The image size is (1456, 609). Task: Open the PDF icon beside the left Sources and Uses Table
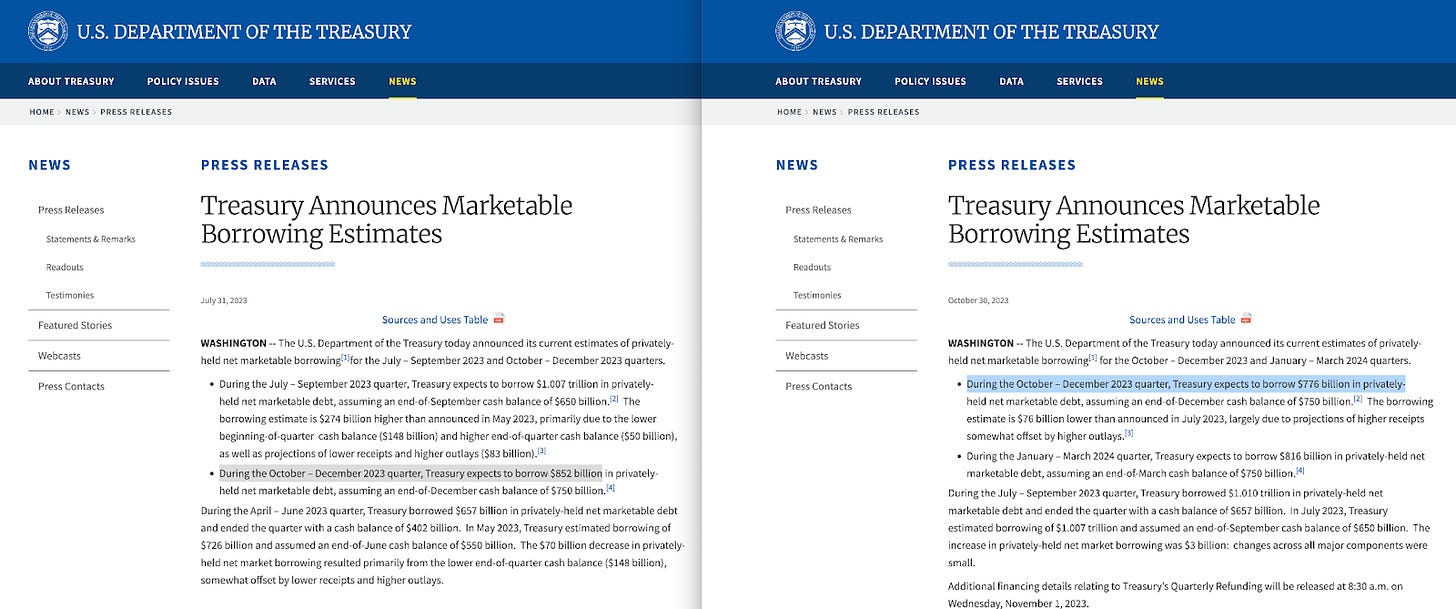click(x=499, y=319)
